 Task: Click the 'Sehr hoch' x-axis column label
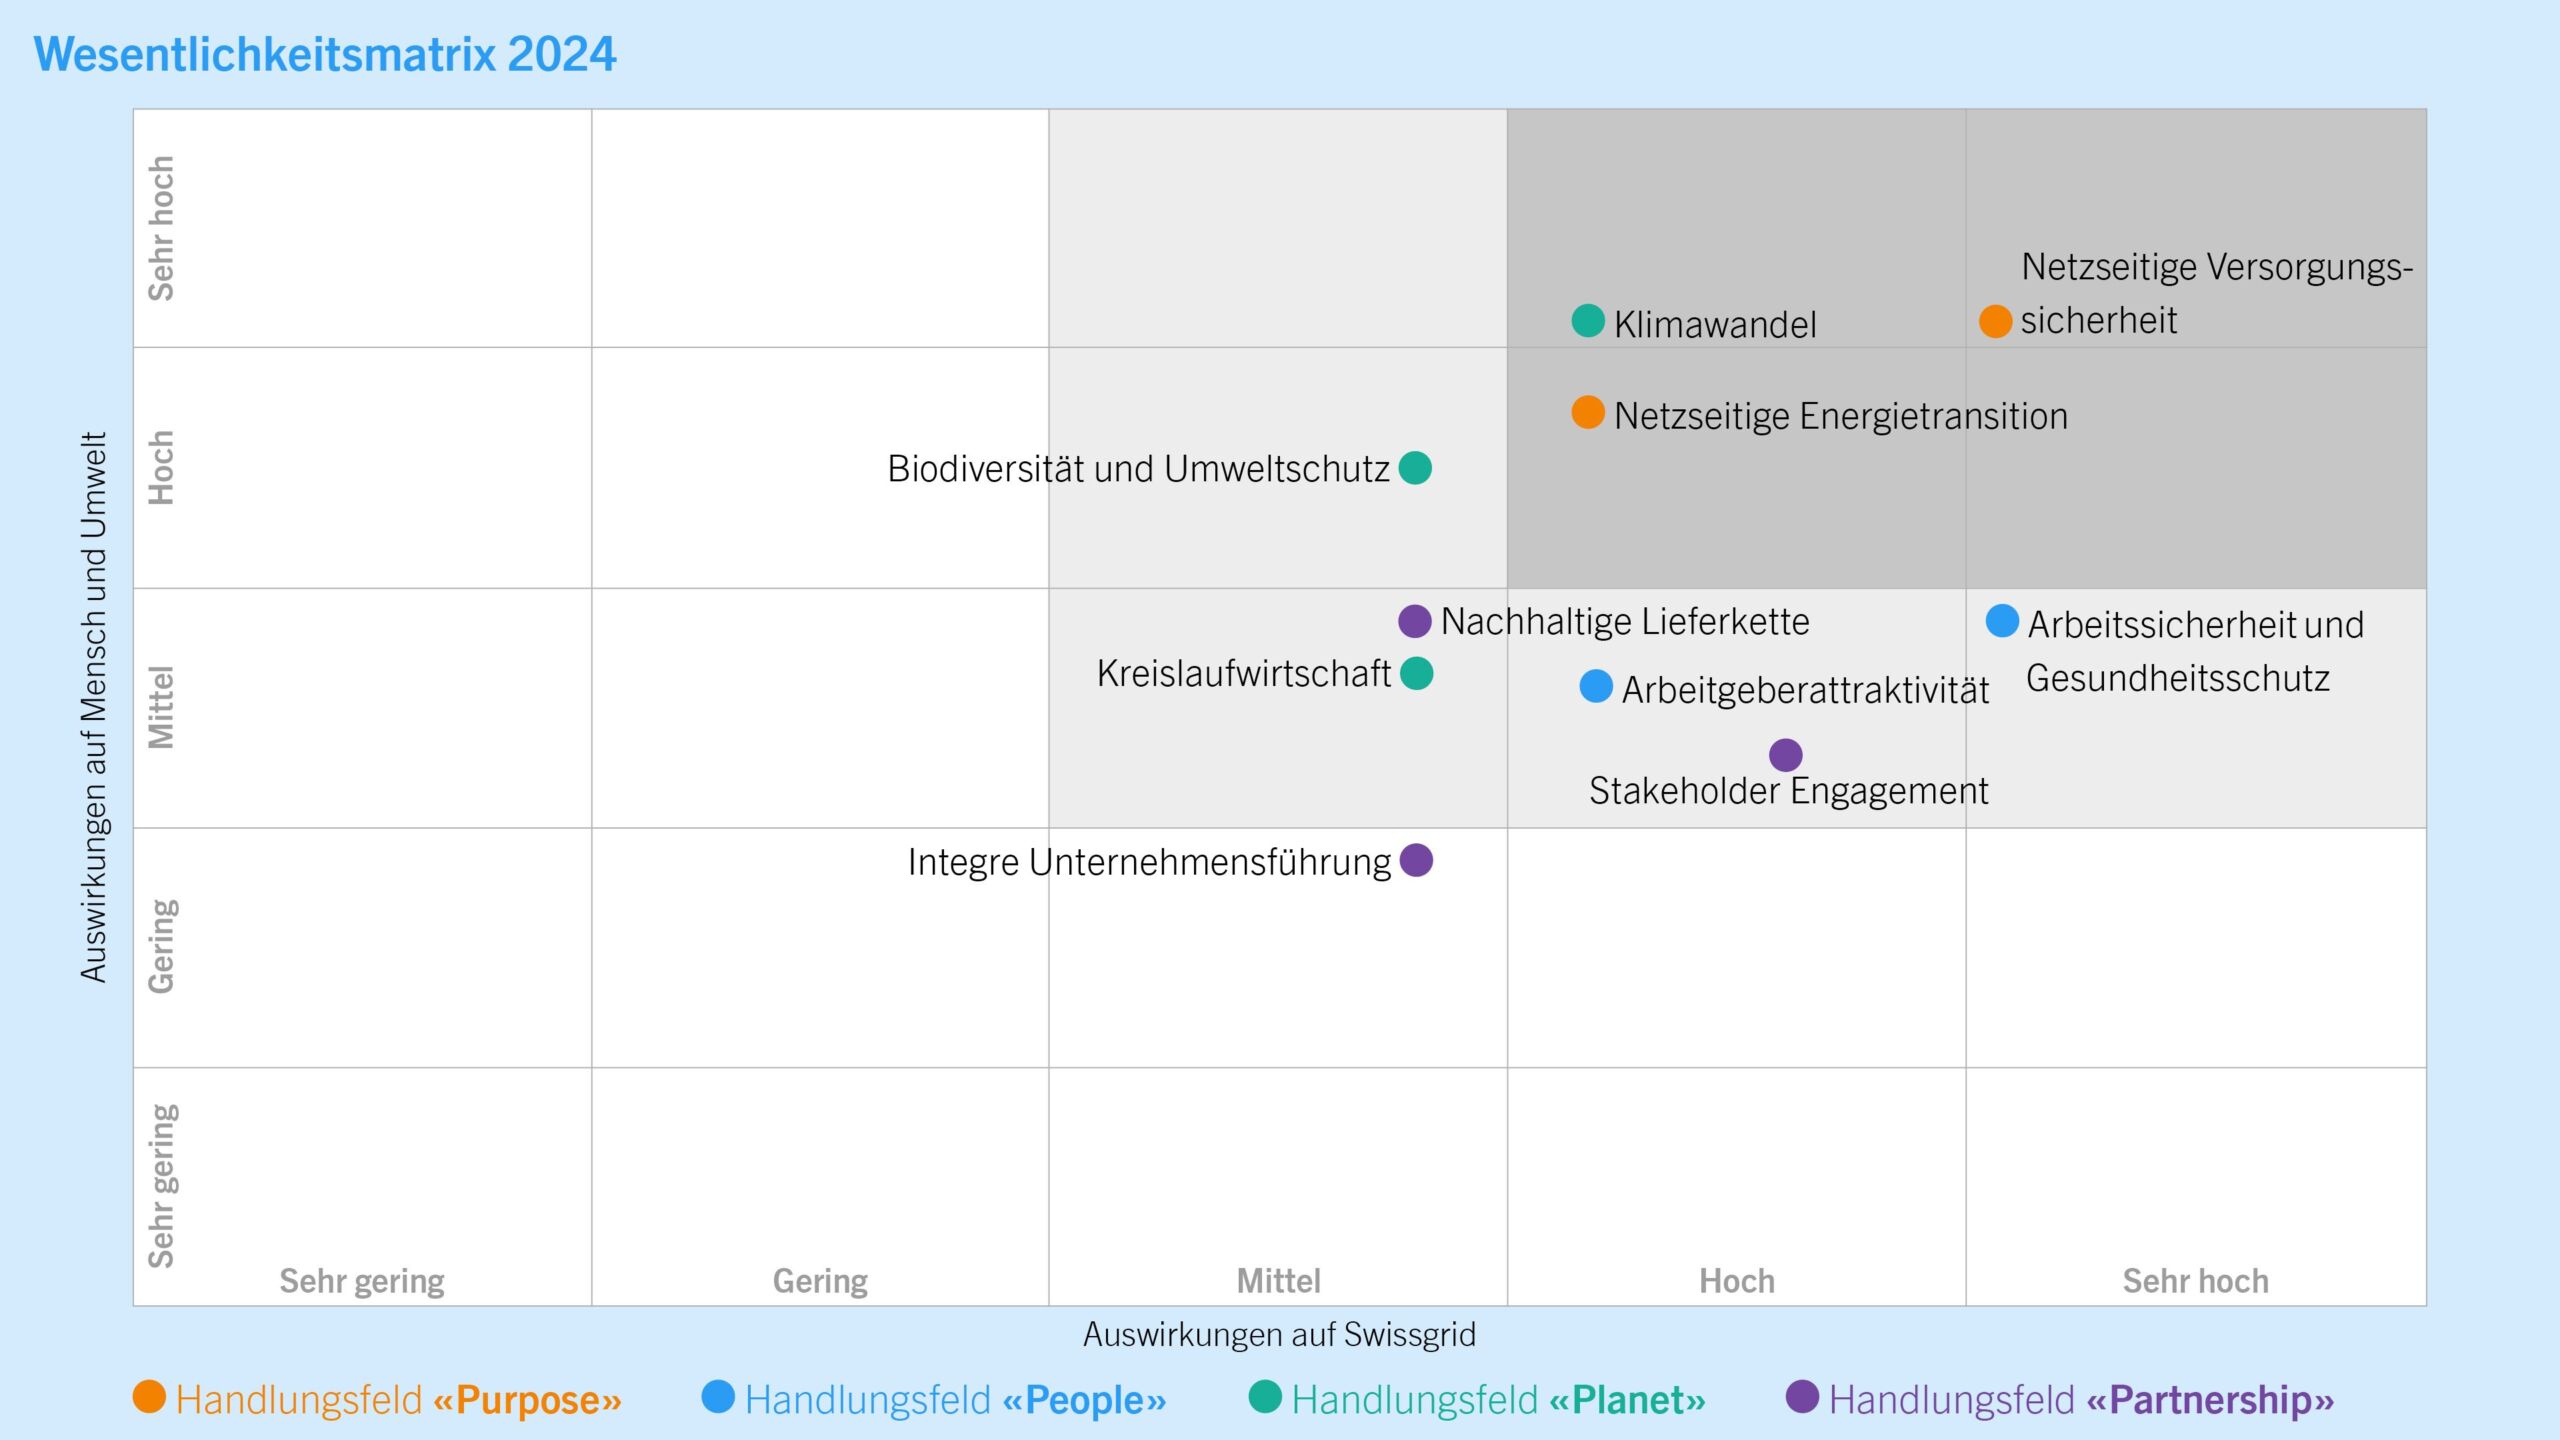(2195, 1281)
